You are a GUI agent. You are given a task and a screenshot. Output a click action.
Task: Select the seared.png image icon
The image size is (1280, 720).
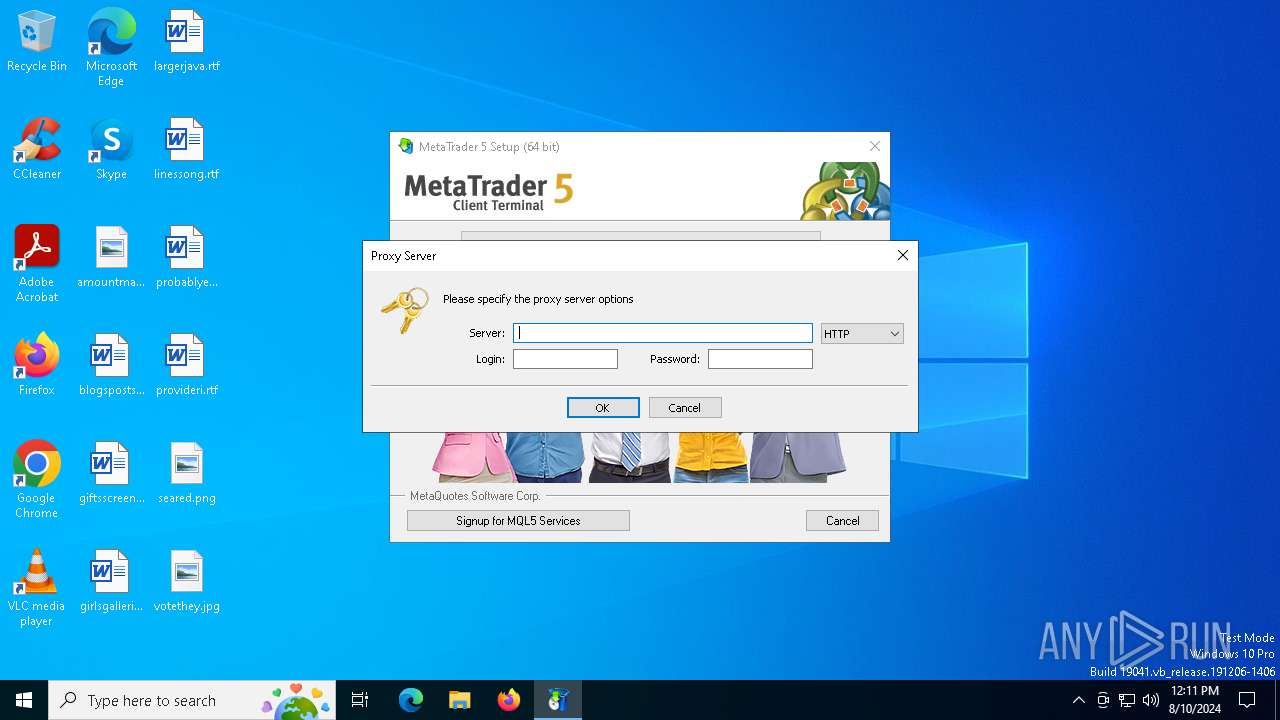tap(186, 474)
